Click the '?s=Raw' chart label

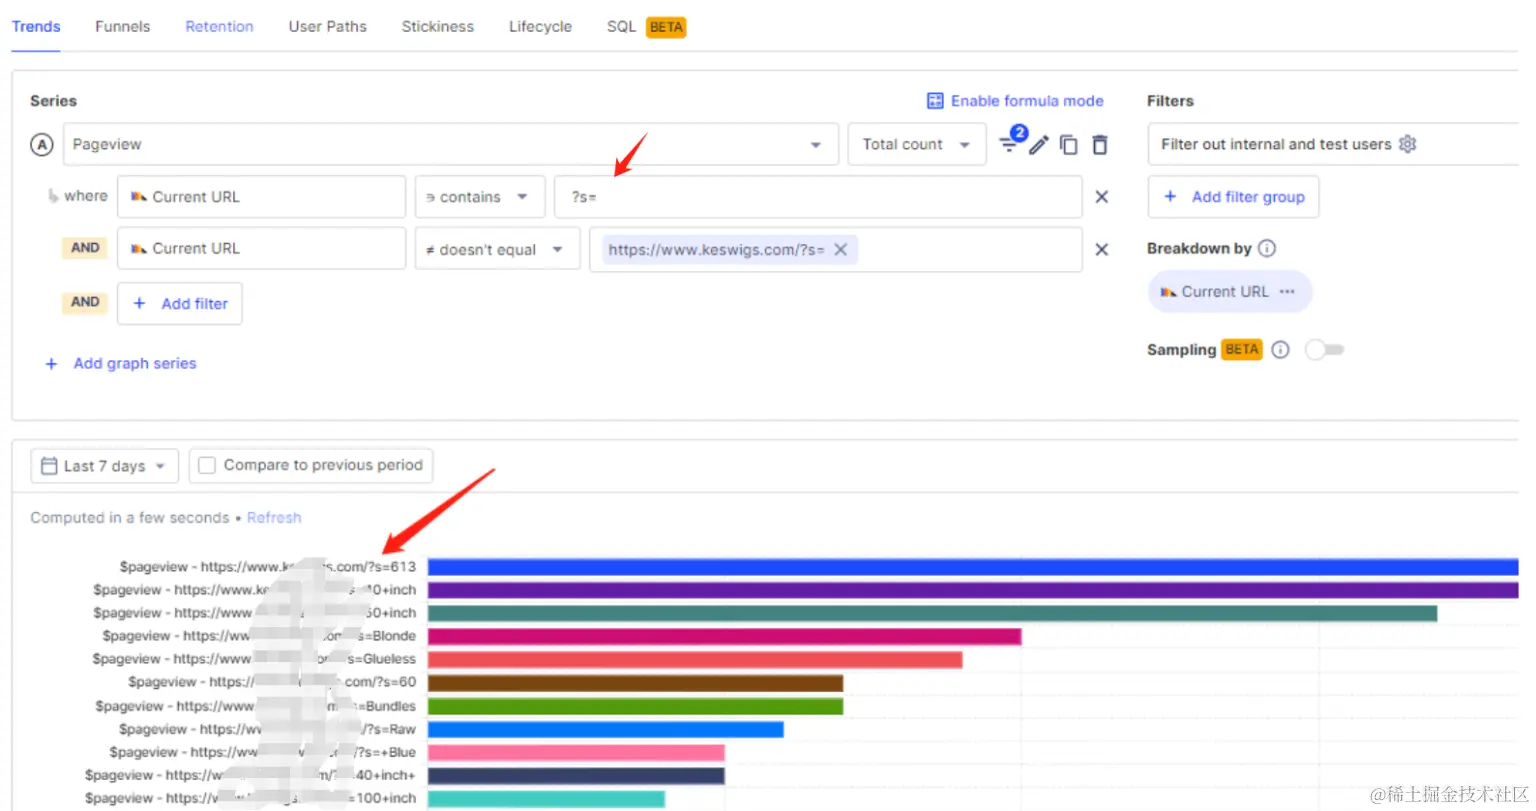tap(267, 729)
